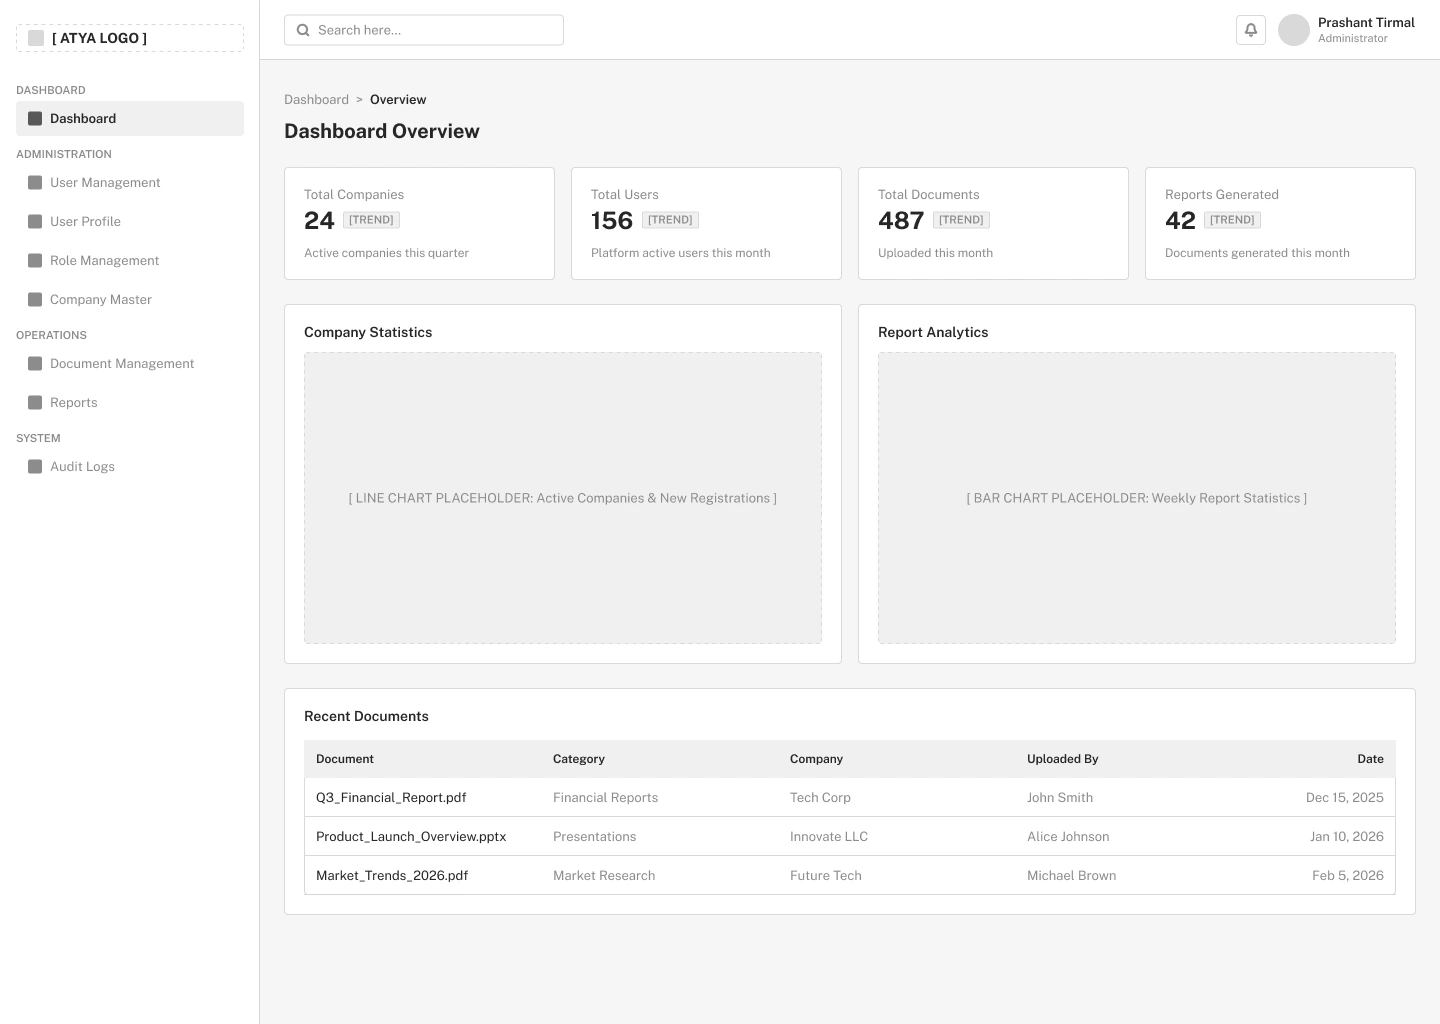Open Market_Trends_2026.pdf document
Viewport: 1440px width, 1024px height.
(392, 875)
